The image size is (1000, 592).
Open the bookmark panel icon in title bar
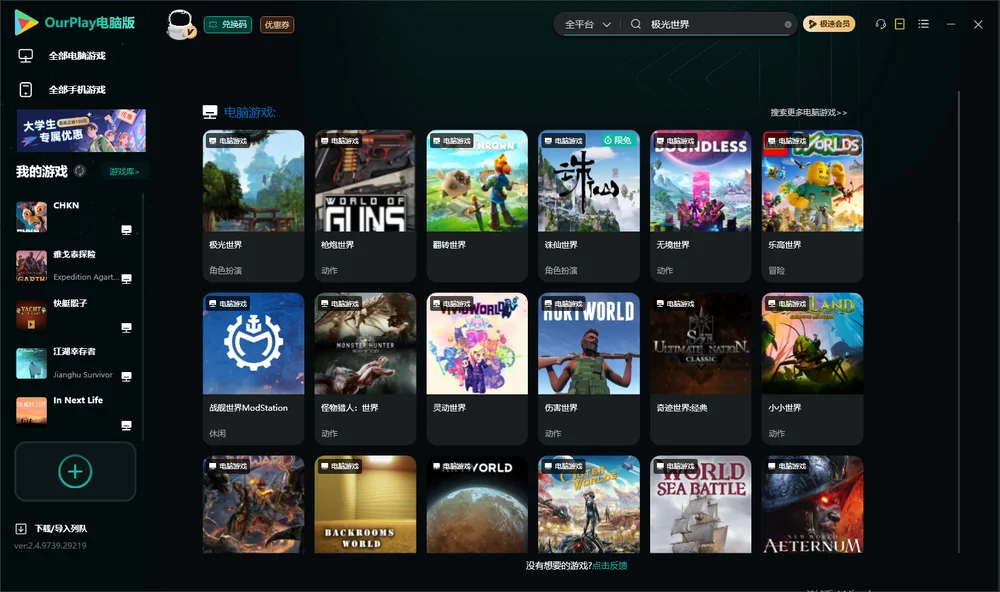[900, 24]
